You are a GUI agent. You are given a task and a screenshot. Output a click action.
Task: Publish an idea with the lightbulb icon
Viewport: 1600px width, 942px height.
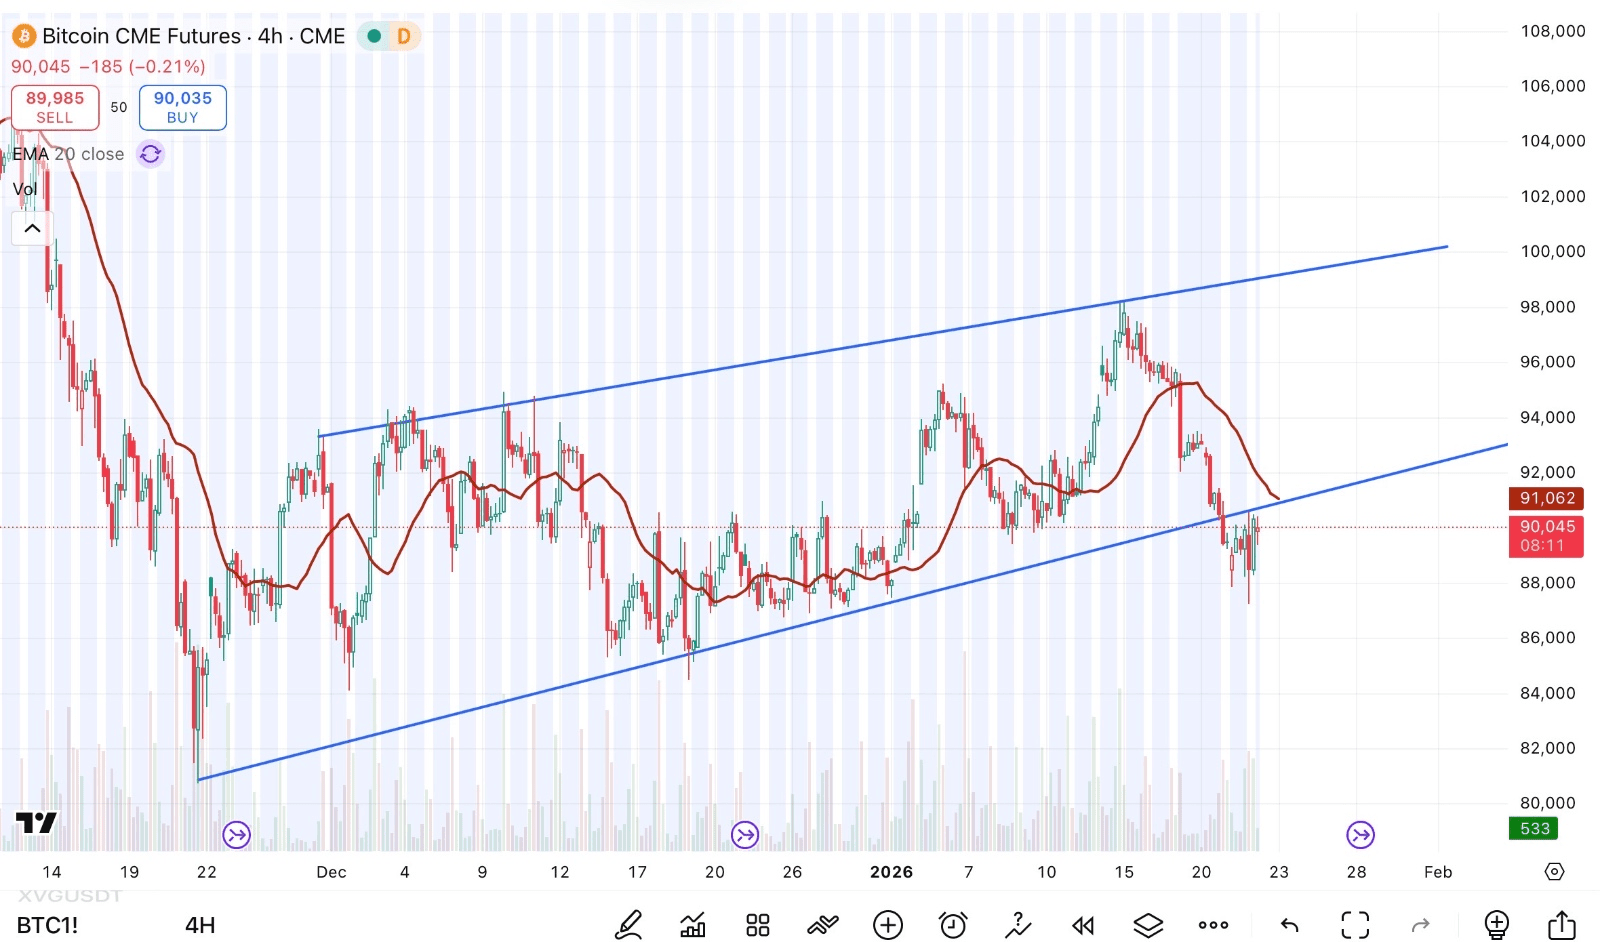coord(1496,925)
